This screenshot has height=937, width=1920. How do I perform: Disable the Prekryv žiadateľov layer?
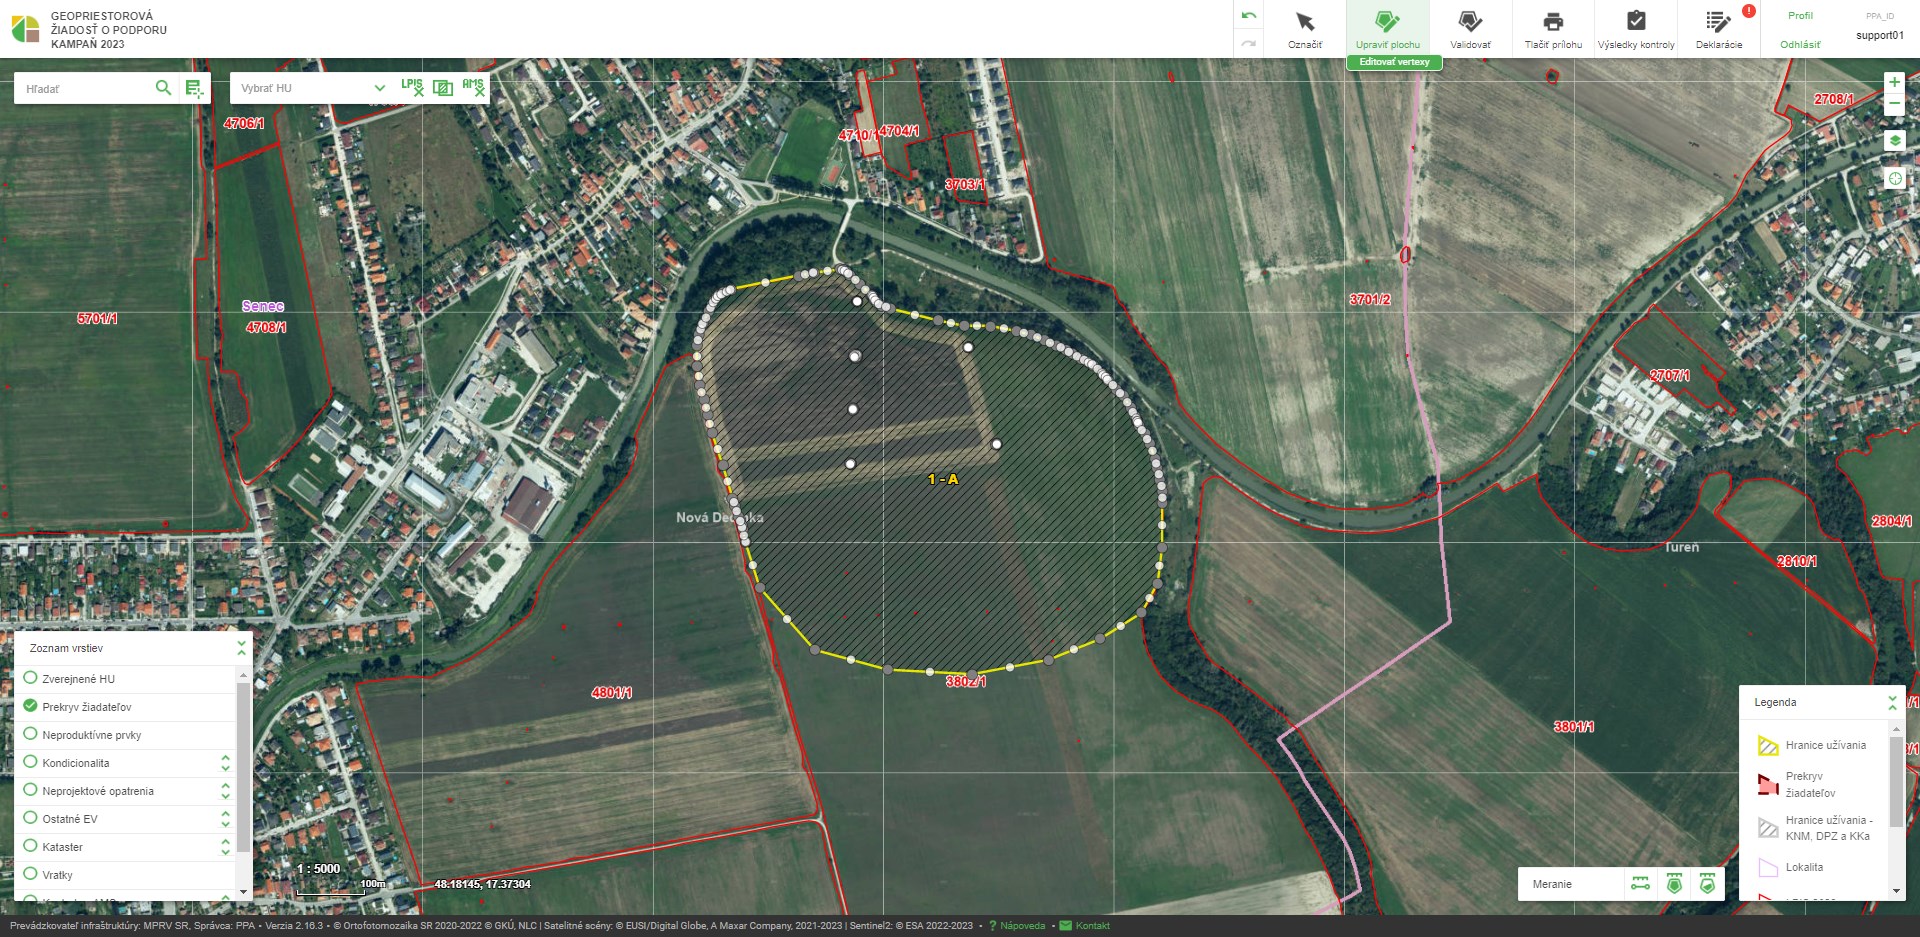pos(31,706)
